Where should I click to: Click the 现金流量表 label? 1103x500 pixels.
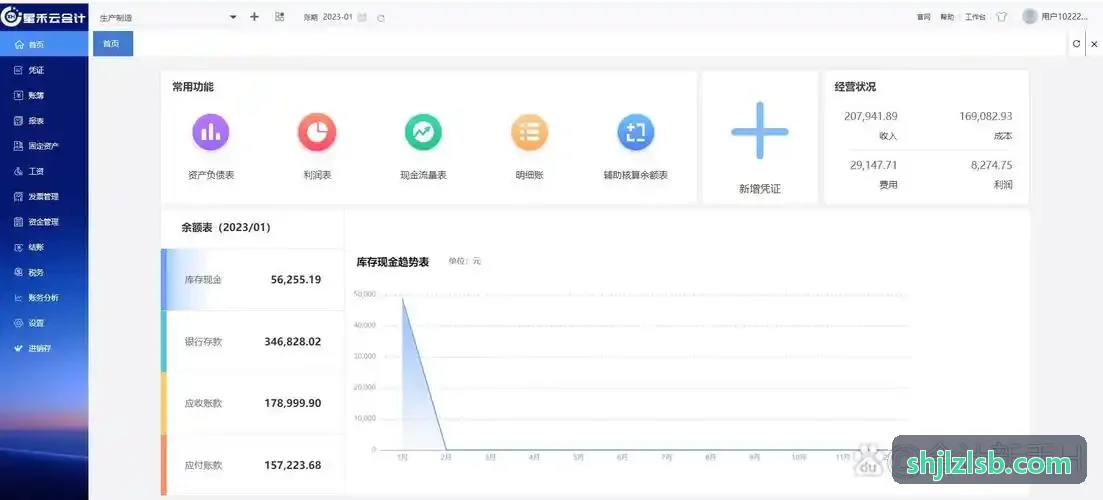click(423, 175)
